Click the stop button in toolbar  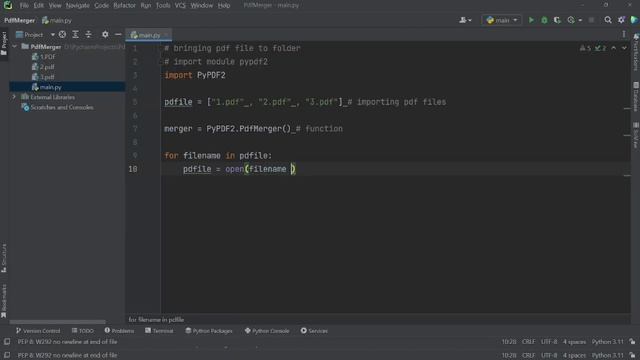pyautogui.click(x=591, y=20)
